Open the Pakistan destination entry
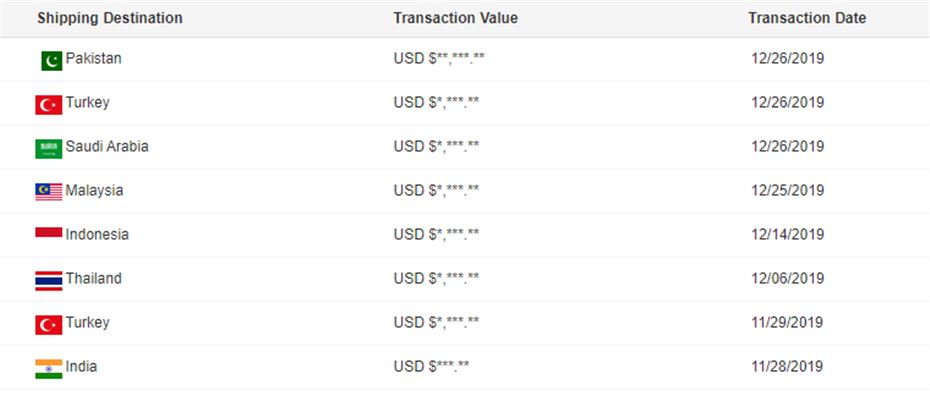Image resolution: width=930 pixels, height=401 pixels. [x=93, y=59]
